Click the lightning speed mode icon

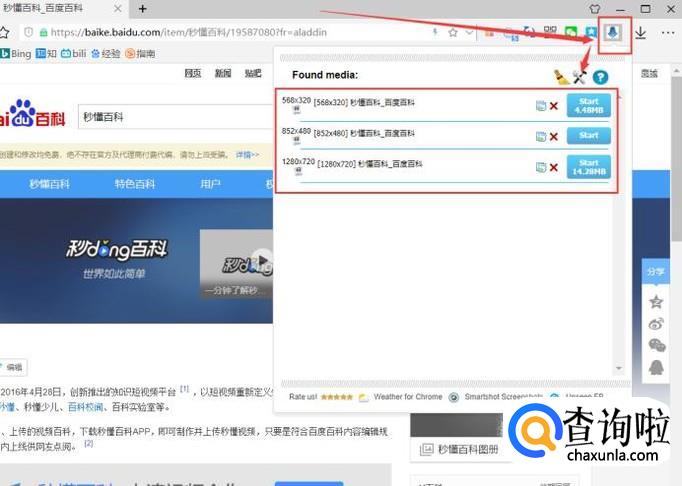(x=435, y=32)
